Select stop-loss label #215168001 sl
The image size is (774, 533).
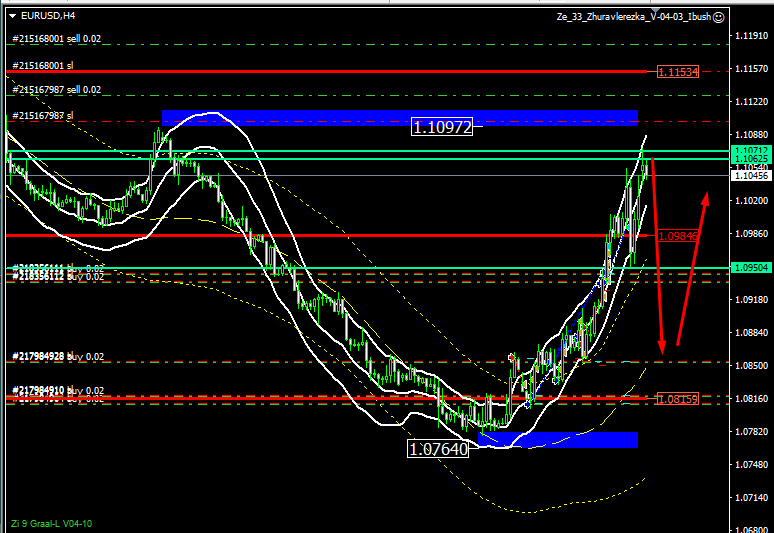tap(43, 65)
